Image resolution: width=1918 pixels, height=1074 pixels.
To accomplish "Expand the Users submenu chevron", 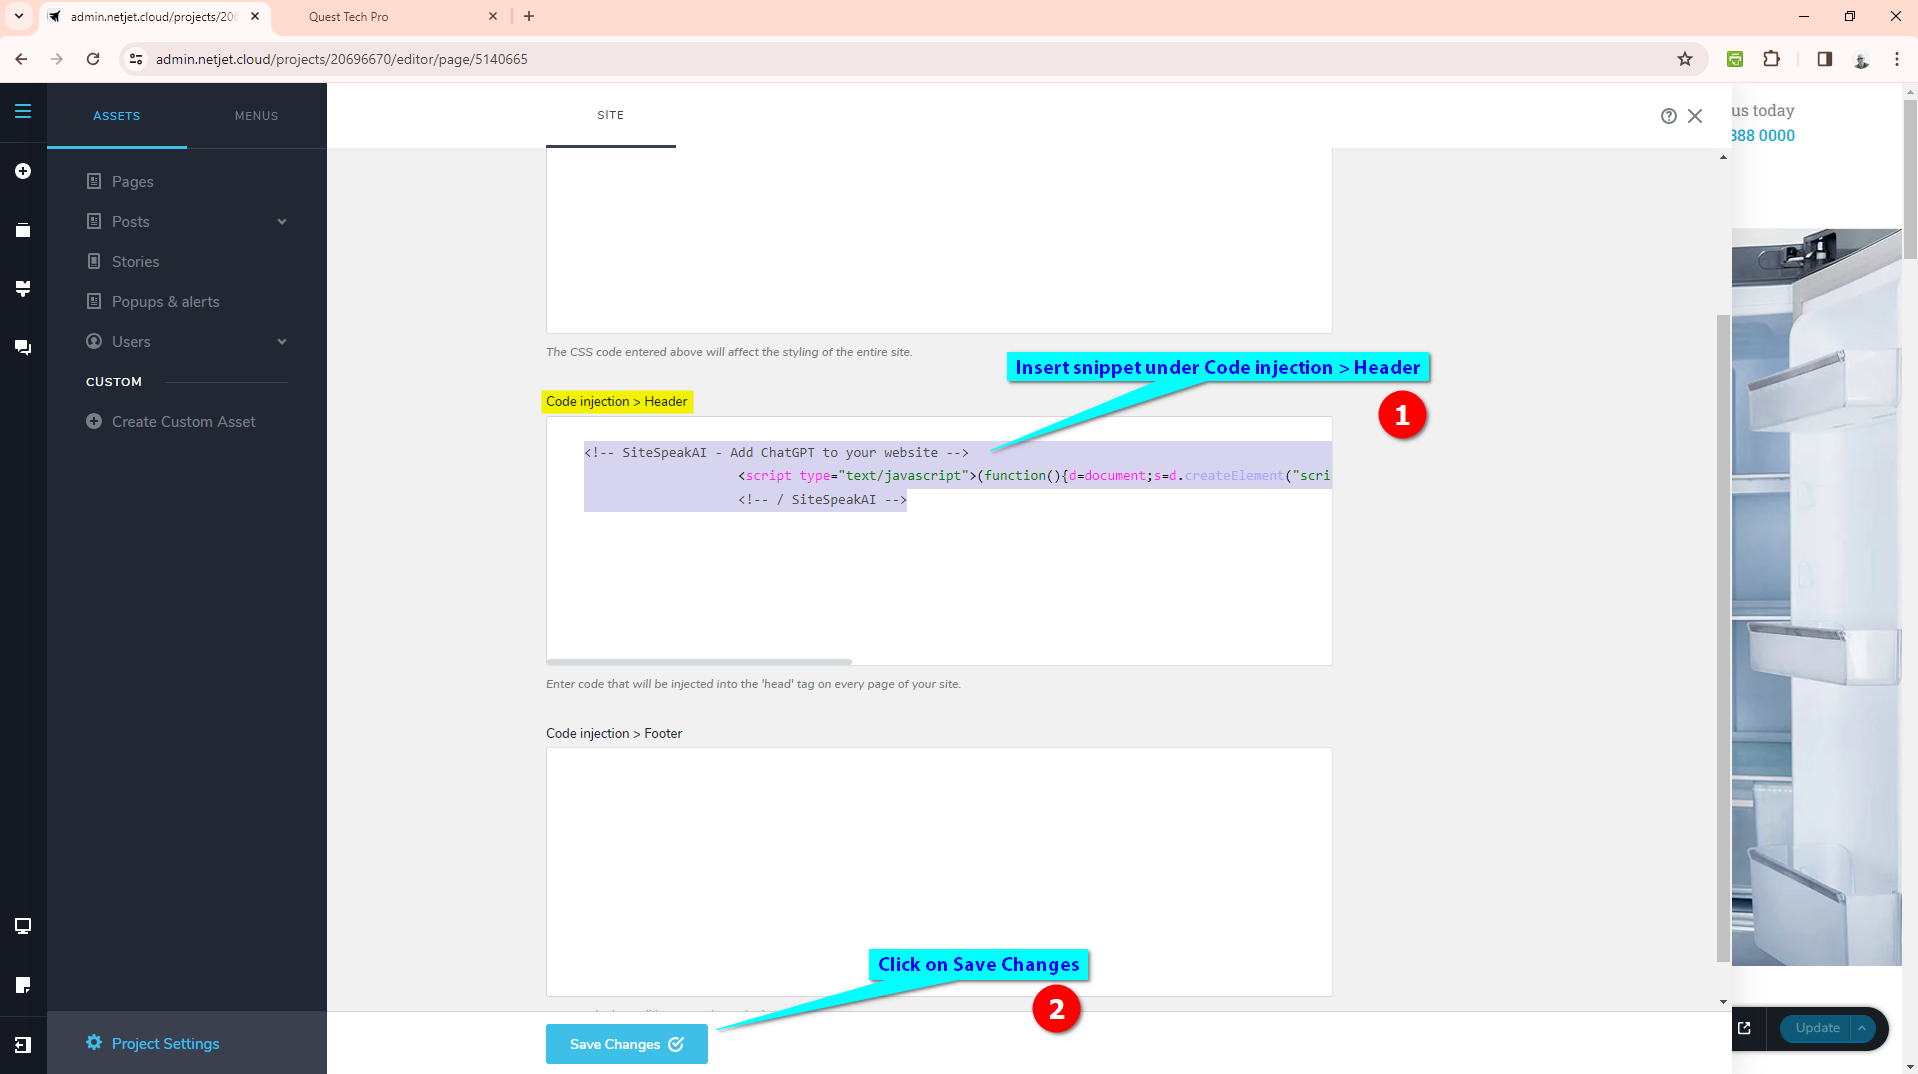I will (282, 342).
